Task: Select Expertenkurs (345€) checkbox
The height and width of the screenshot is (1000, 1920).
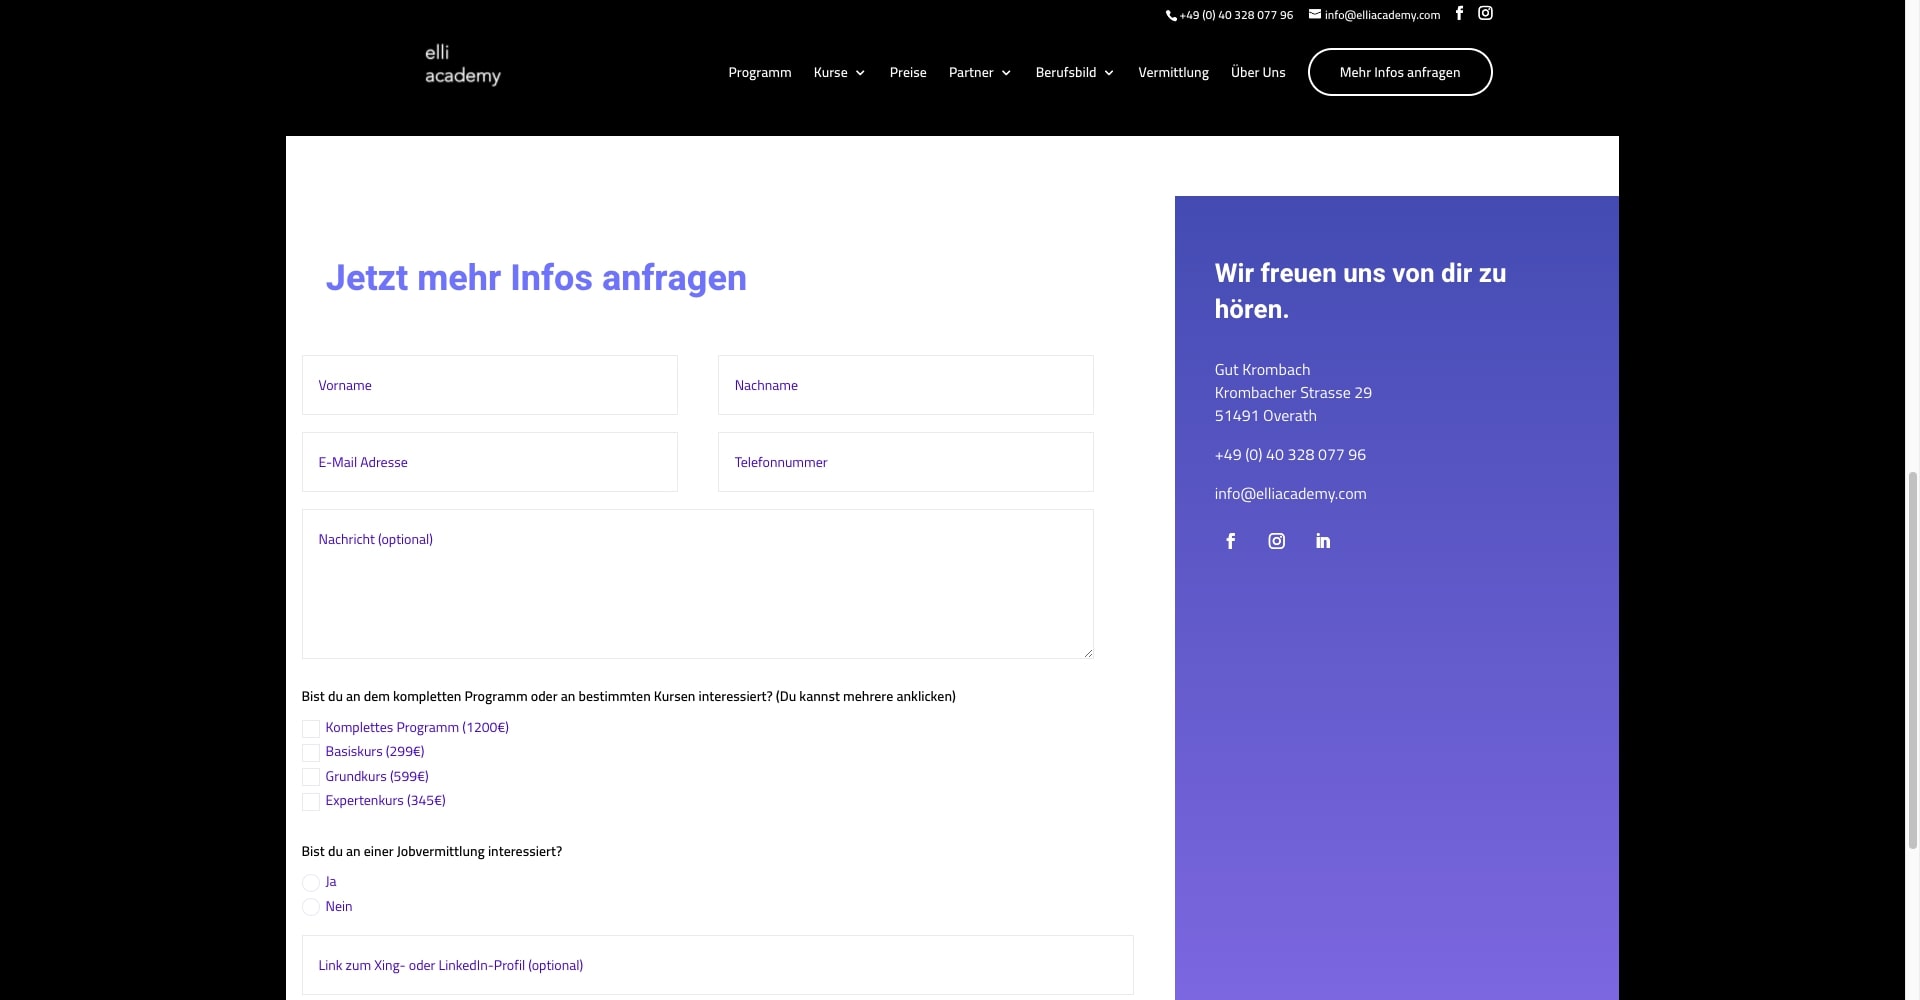Action: pos(311,802)
